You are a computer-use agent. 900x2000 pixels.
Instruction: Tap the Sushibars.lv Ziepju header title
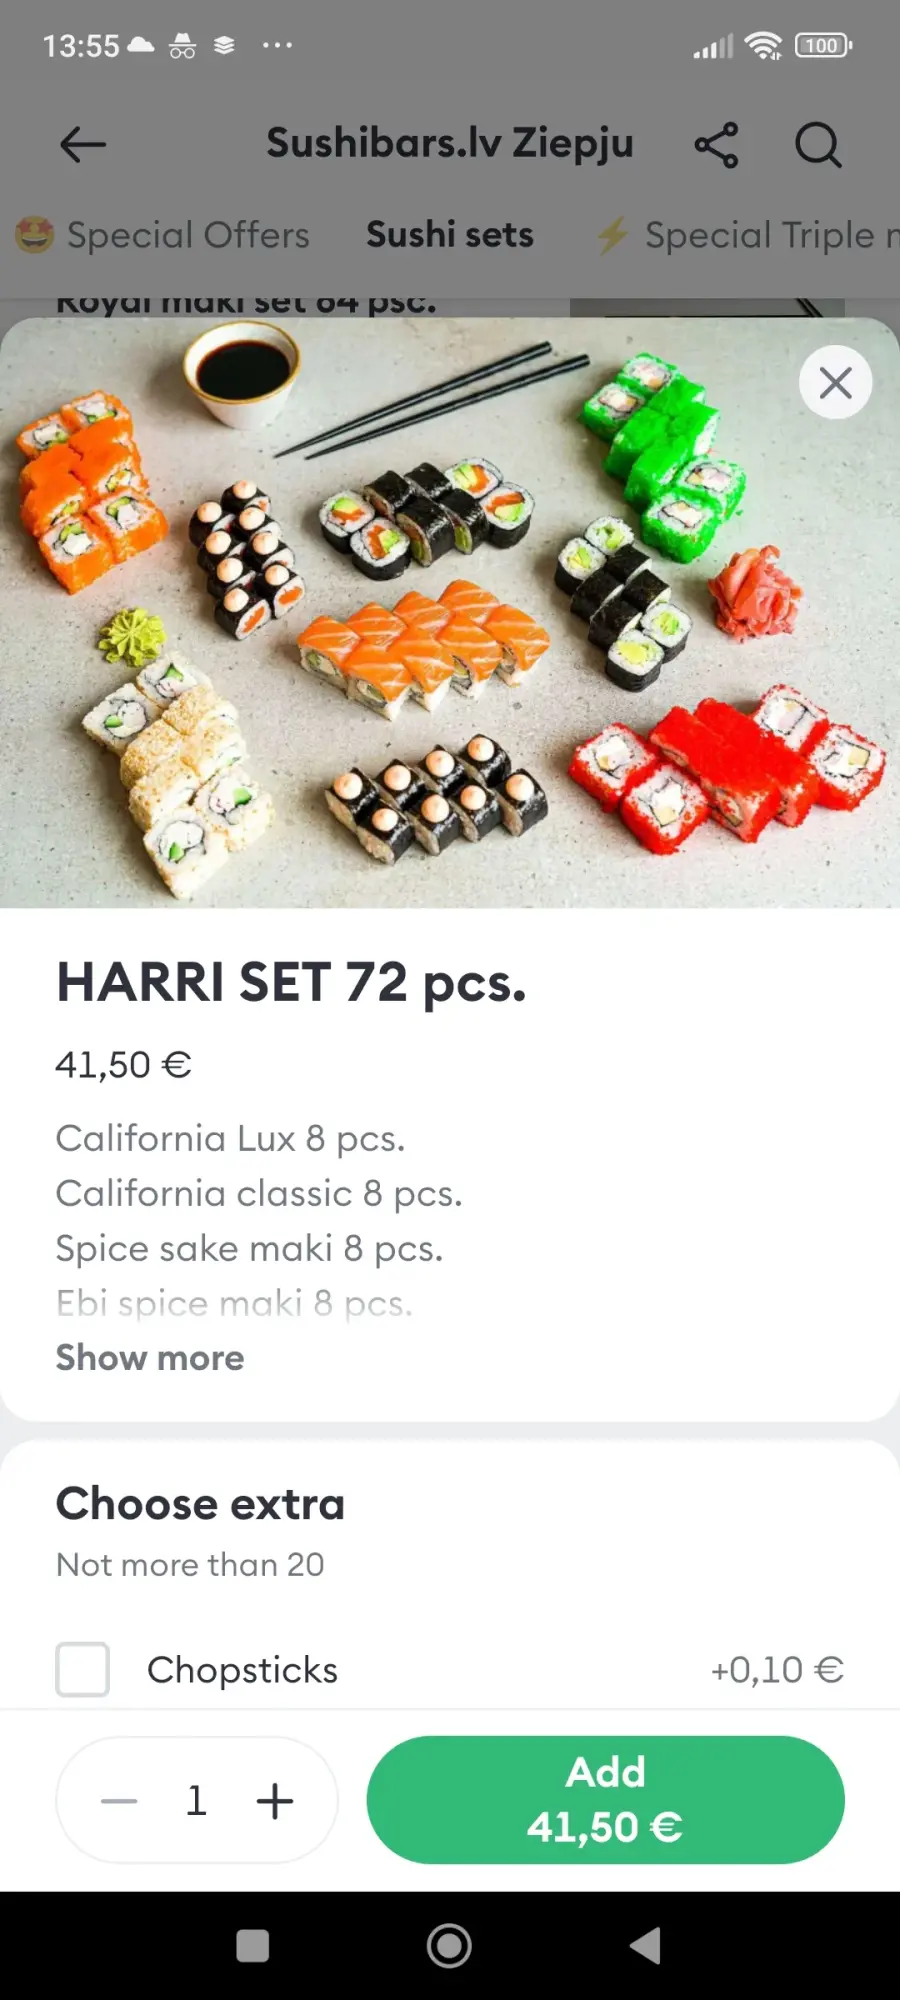pos(450,144)
